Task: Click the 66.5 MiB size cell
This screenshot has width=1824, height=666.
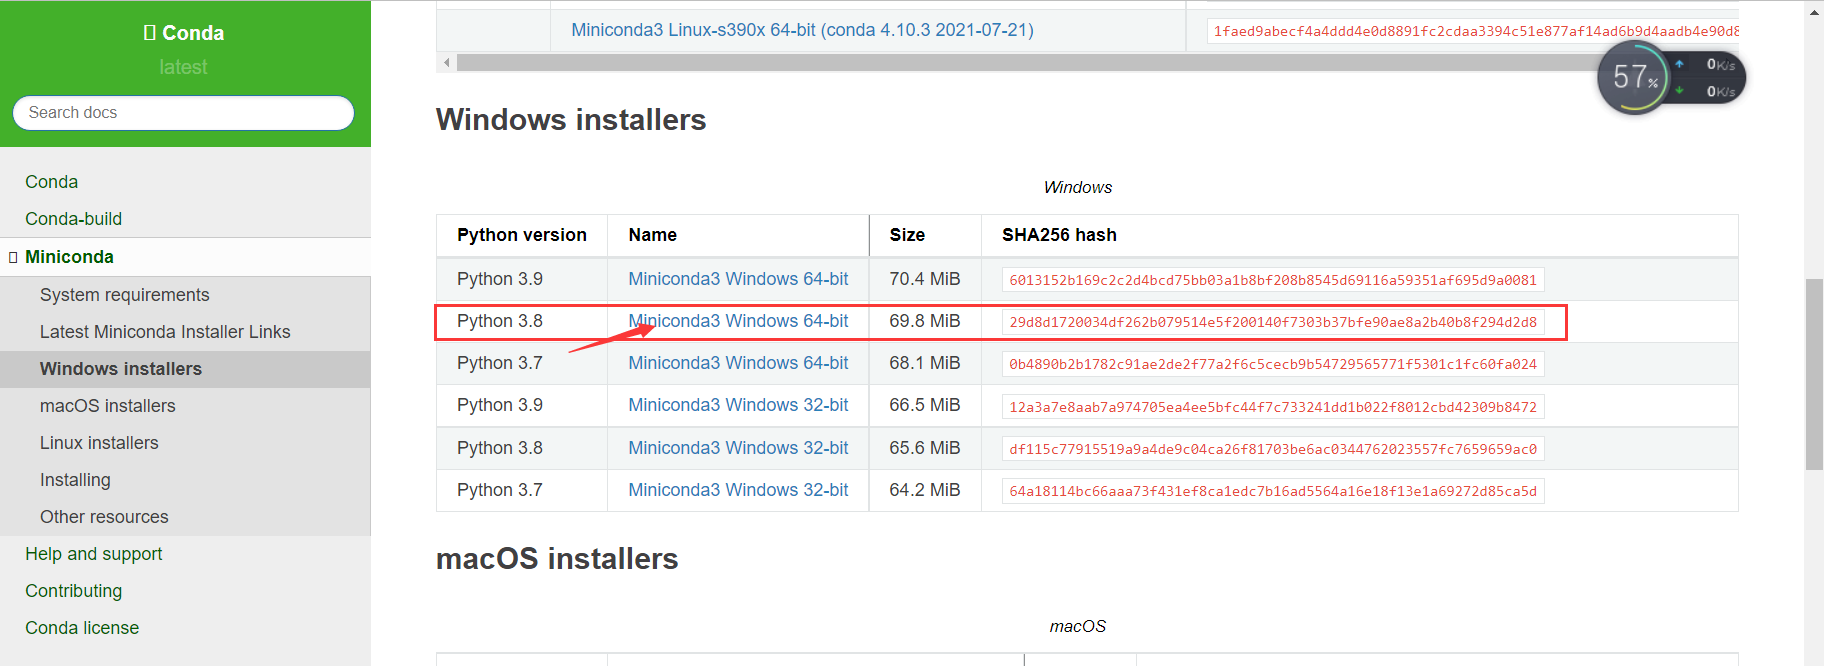Action: (x=925, y=405)
